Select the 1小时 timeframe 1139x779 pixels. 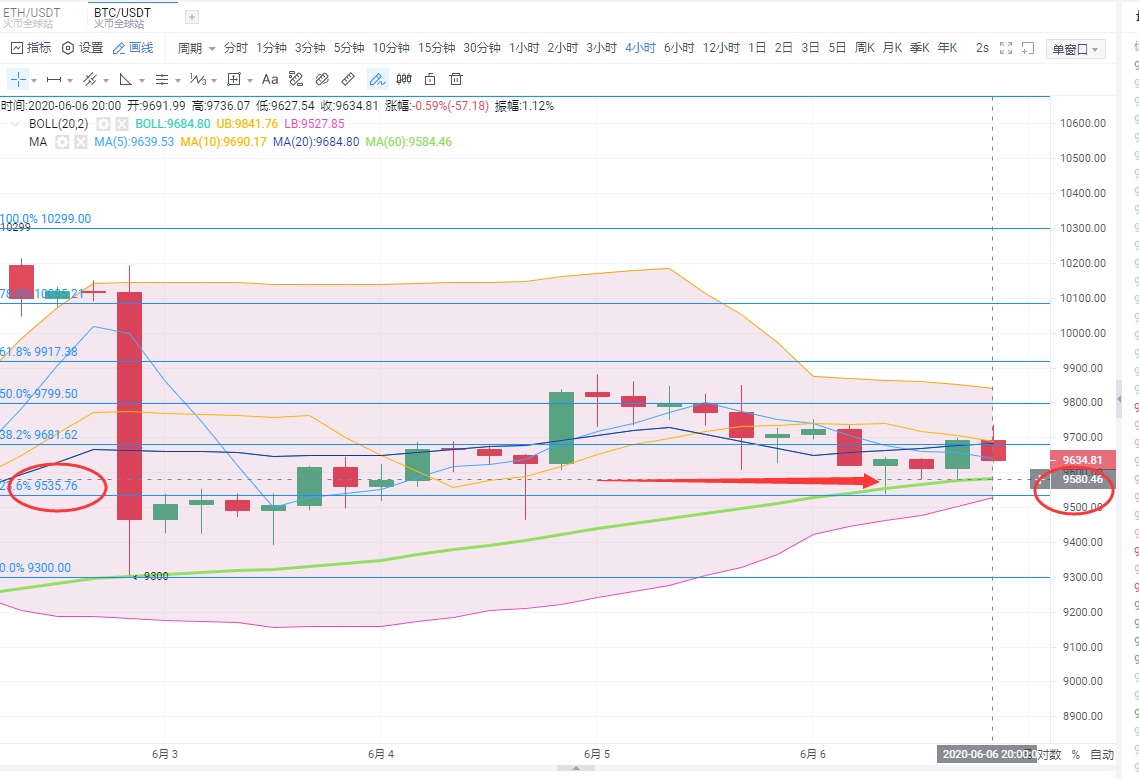click(524, 48)
